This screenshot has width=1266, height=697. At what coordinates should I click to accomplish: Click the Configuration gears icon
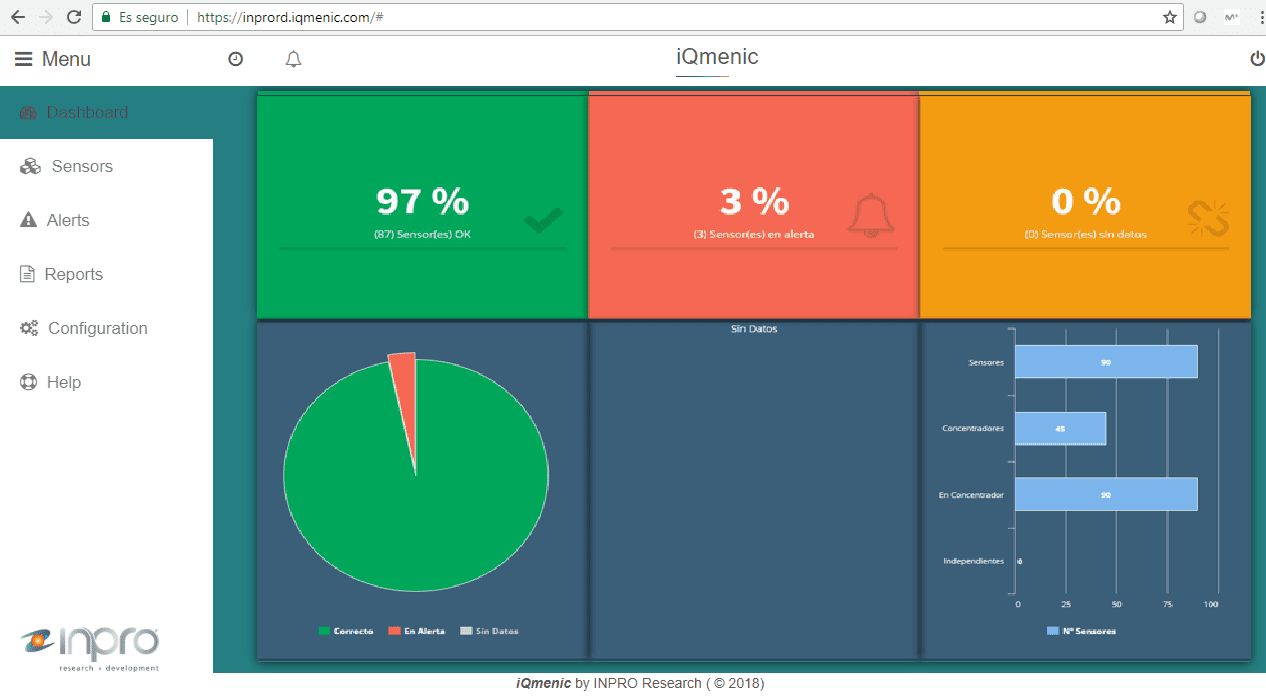coord(29,328)
